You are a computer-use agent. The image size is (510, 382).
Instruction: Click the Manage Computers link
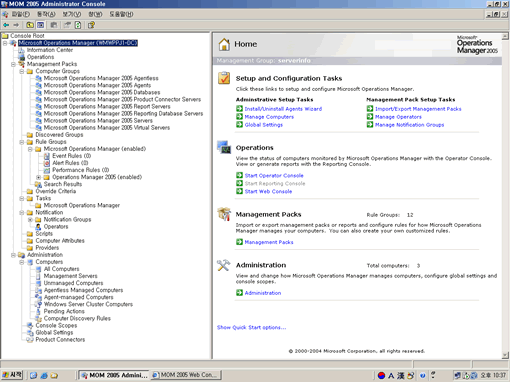pos(269,117)
